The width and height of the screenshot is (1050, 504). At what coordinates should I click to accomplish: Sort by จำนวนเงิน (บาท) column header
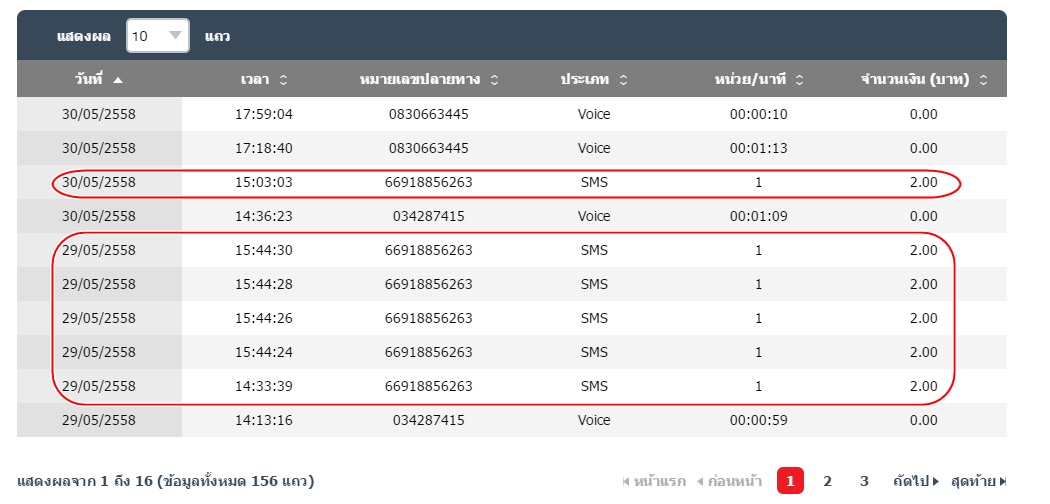[x=924, y=80]
